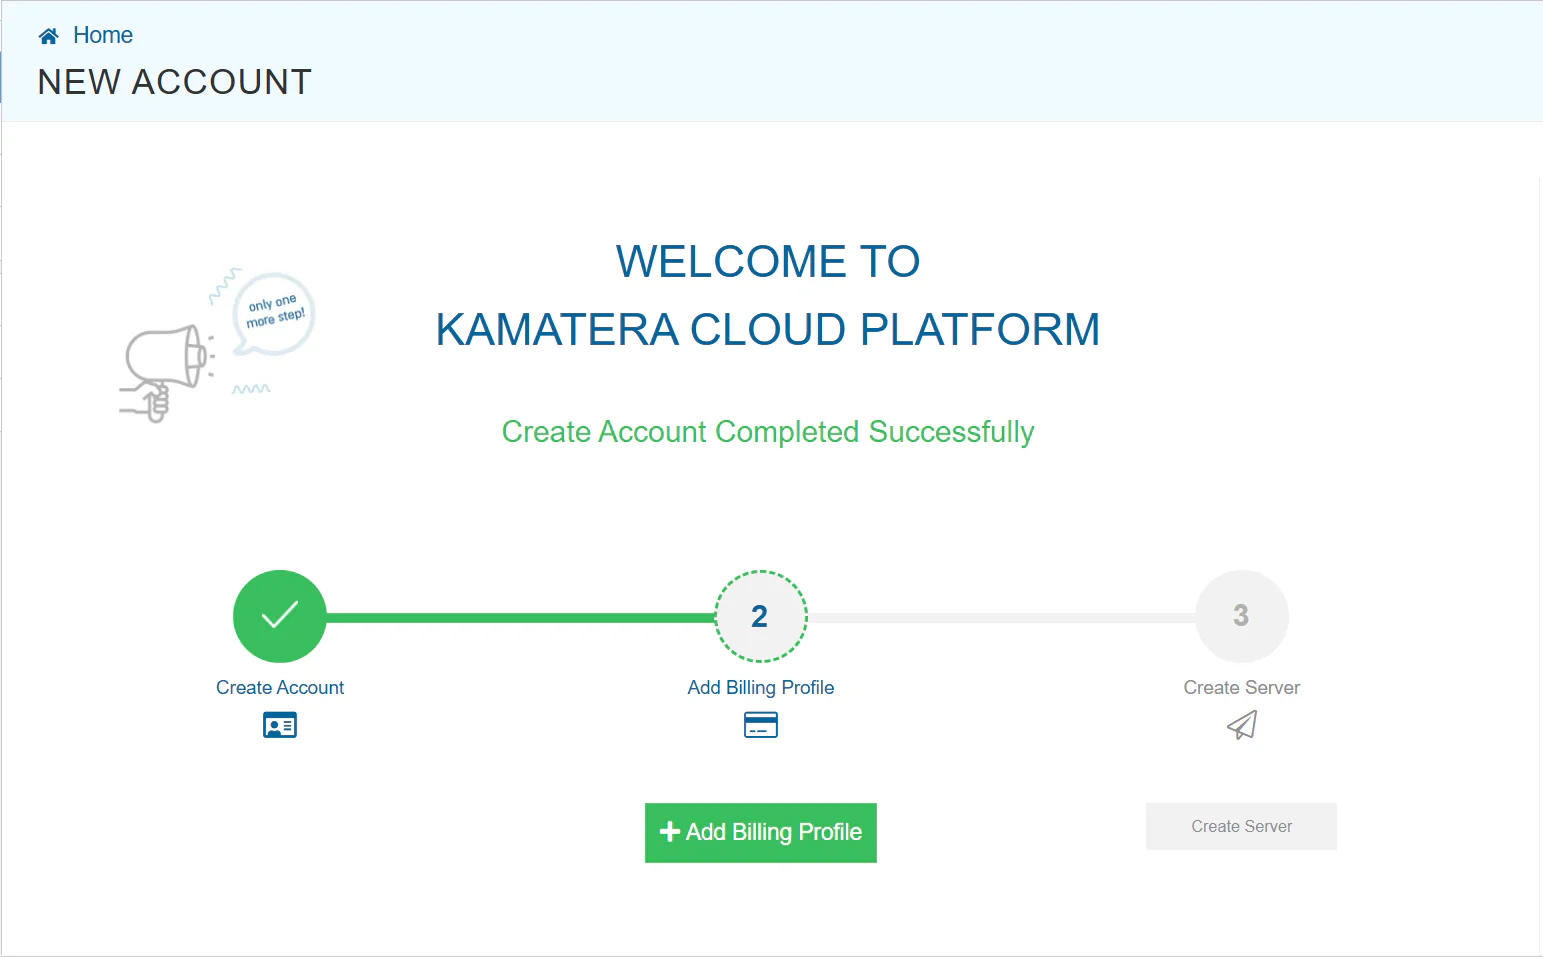Select step 3 grey circle
This screenshot has width=1543, height=957.
(x=1242, y=616)
